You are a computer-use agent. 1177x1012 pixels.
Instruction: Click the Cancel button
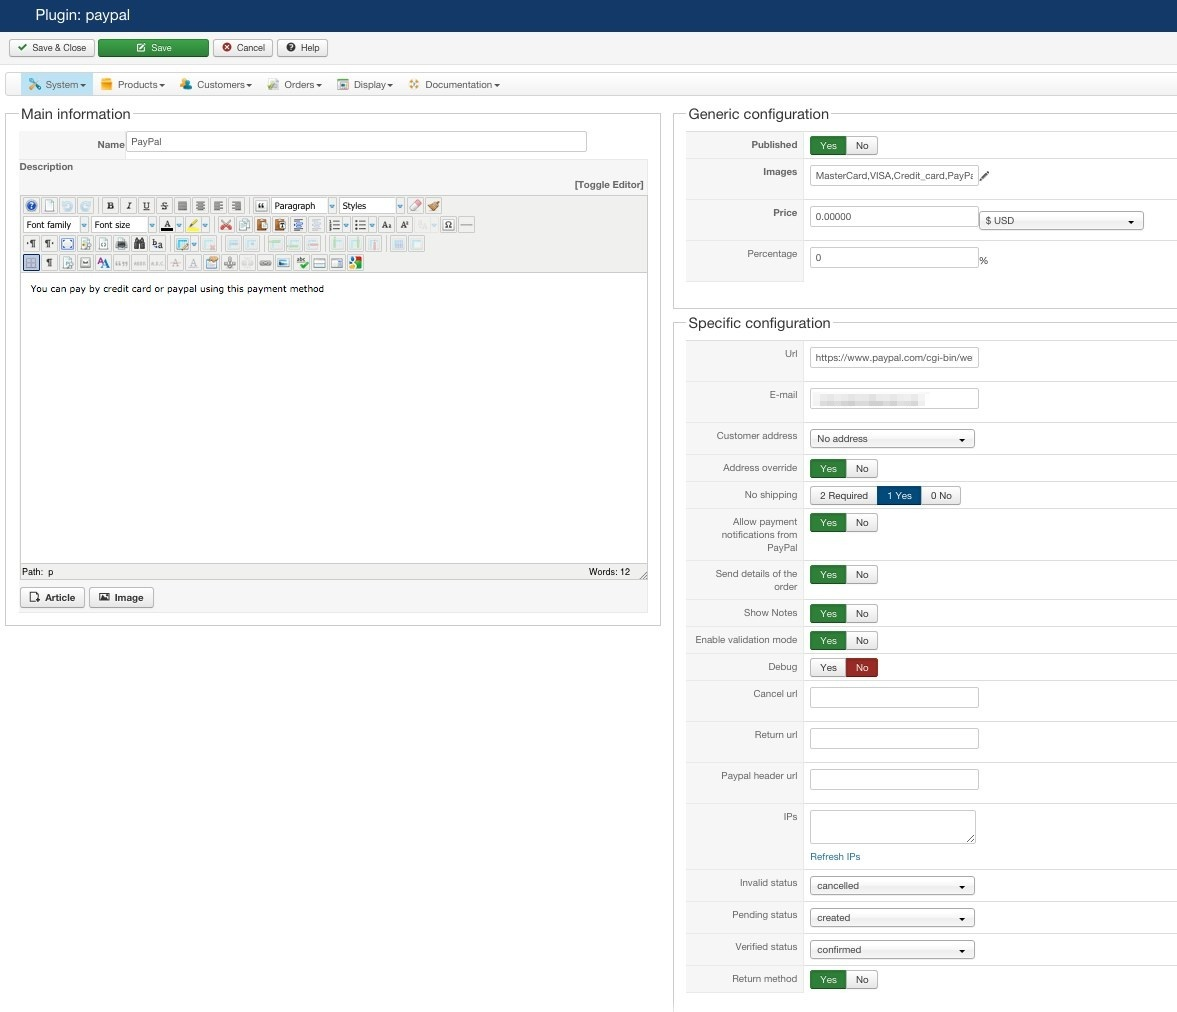[x=243, y=48]
